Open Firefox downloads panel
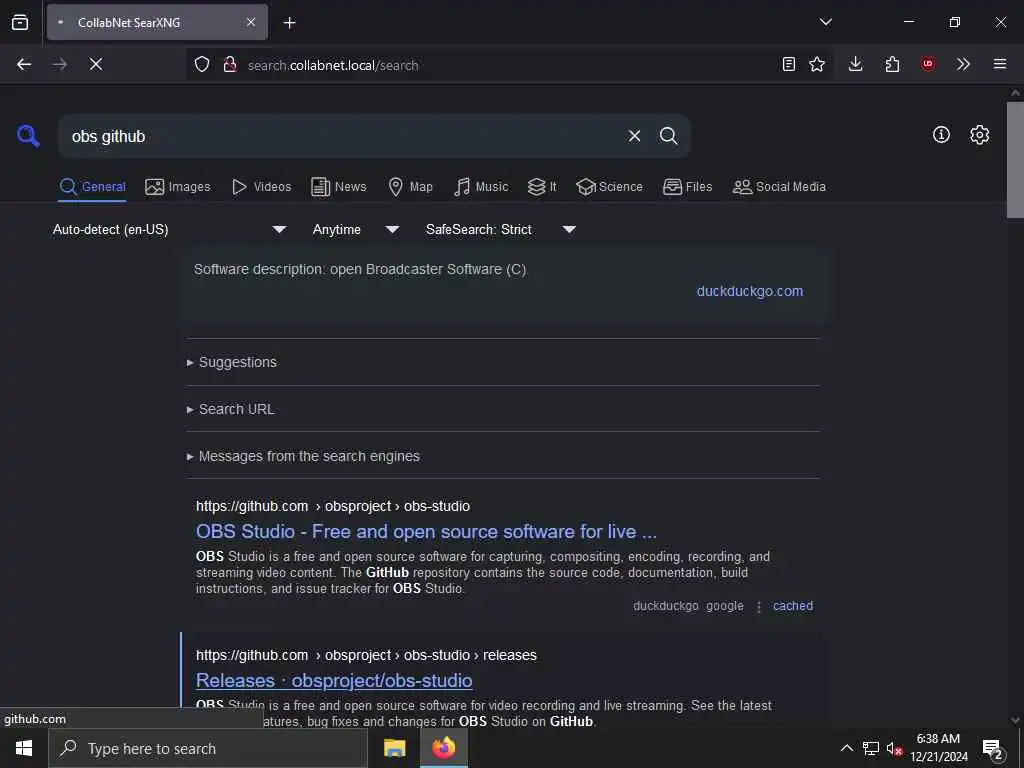1024x768 pixels. [856, 64]
